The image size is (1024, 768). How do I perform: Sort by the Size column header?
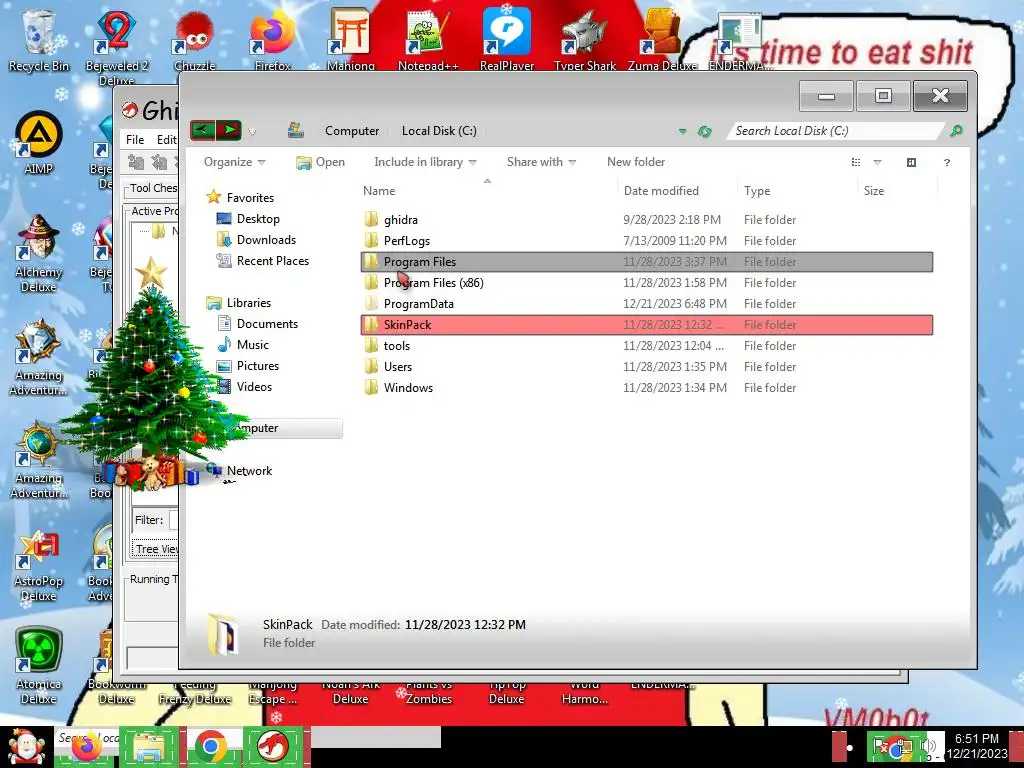[898, 191]
